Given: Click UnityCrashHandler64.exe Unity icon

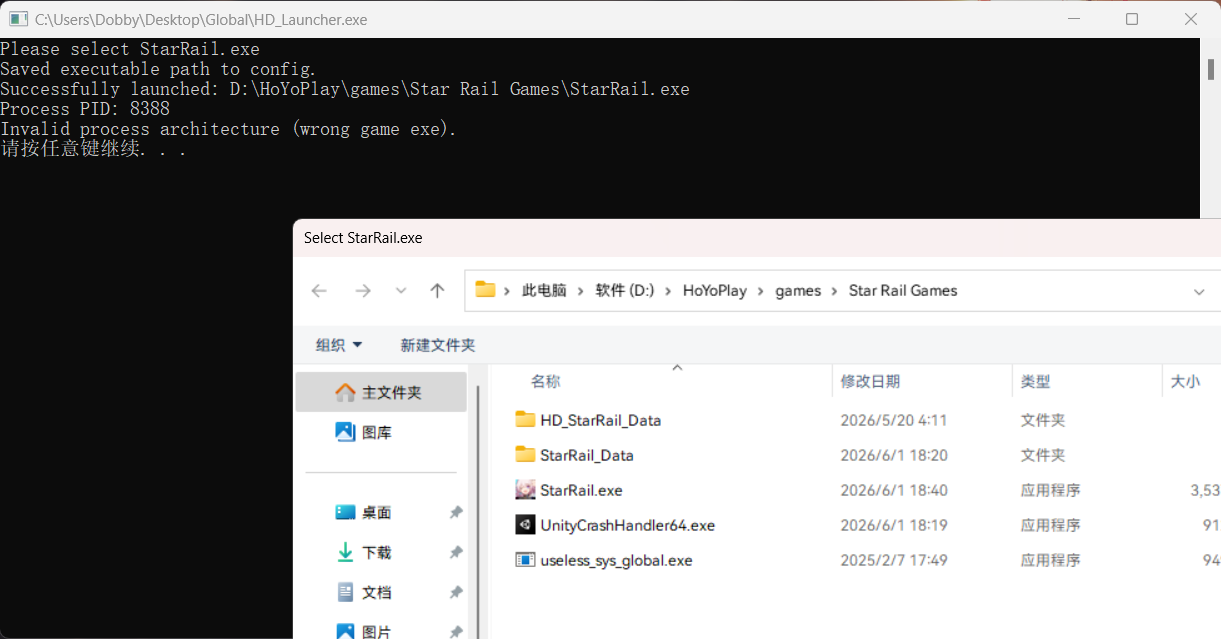Looking at the screenshot, I should (525, 524).
